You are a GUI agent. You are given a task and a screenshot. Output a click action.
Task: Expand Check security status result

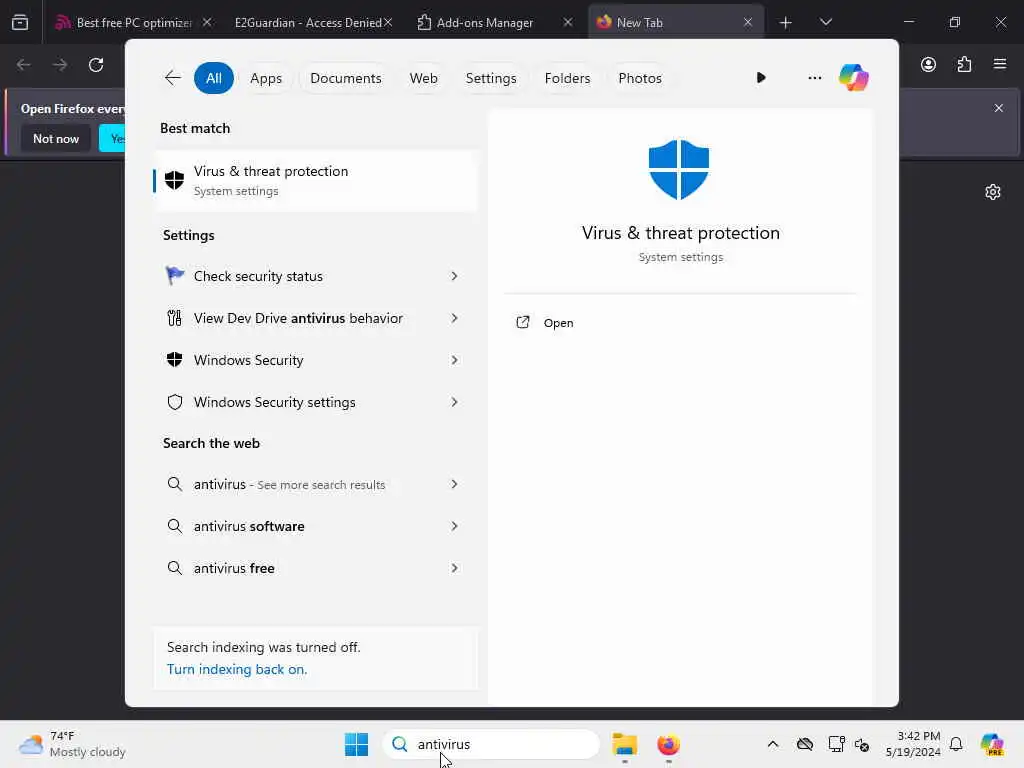(x=454, y=276)
